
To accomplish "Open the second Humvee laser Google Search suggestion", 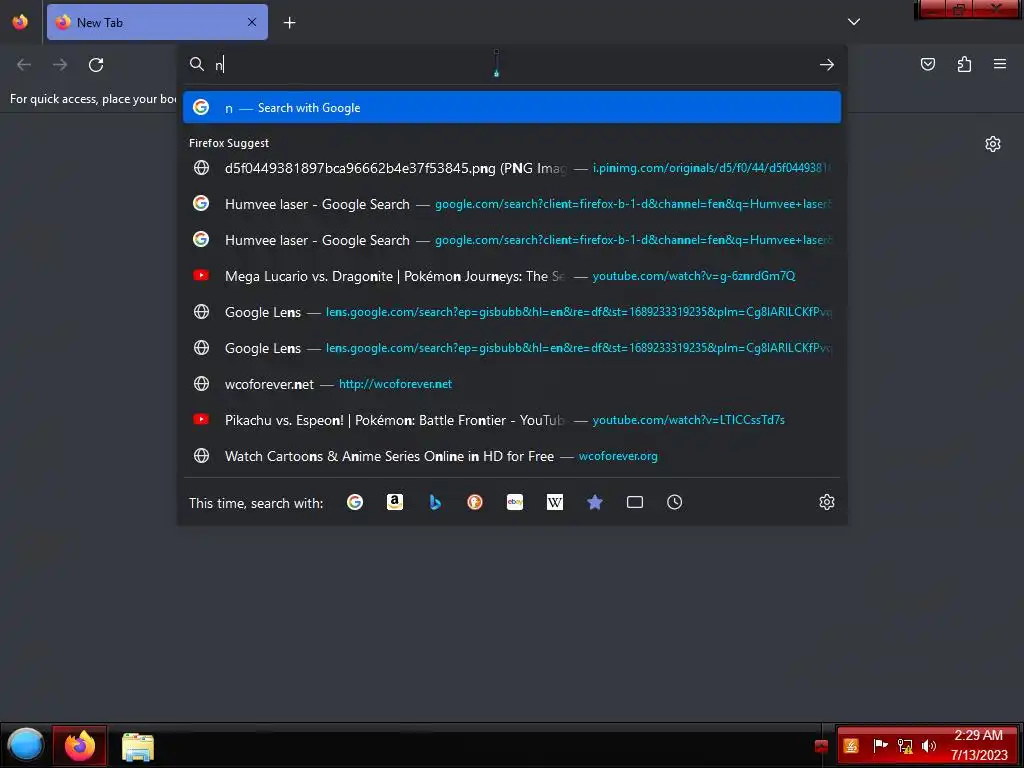I will [x=512, y=240].
